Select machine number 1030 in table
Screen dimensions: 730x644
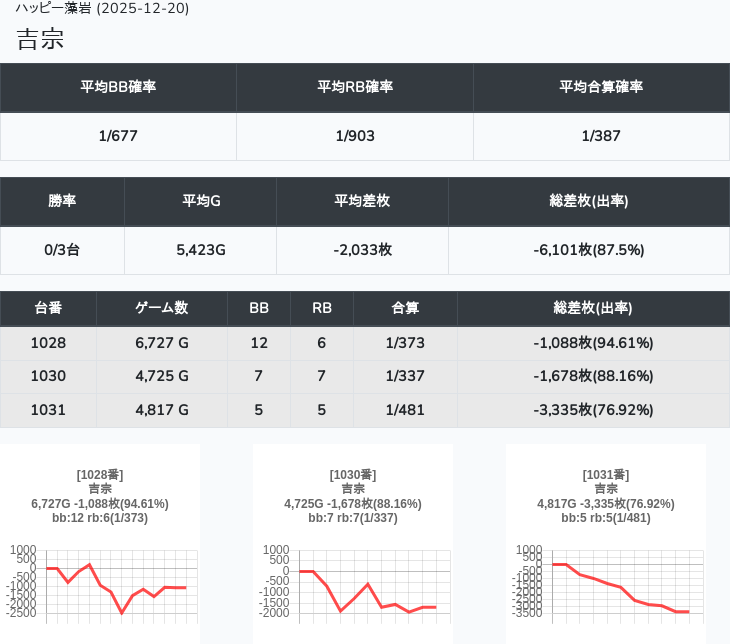(48, 376)
